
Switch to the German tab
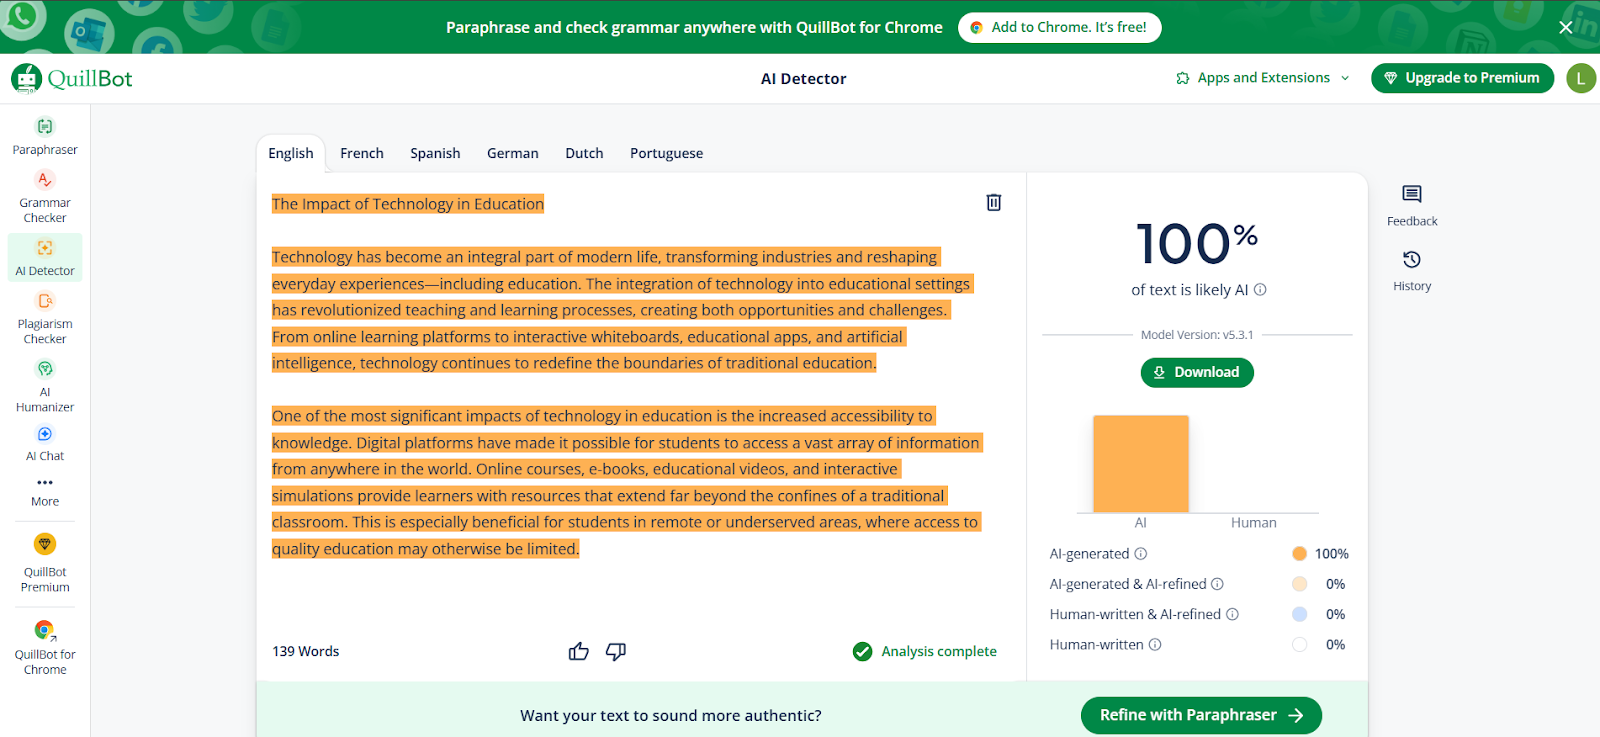tap(513, 153)
